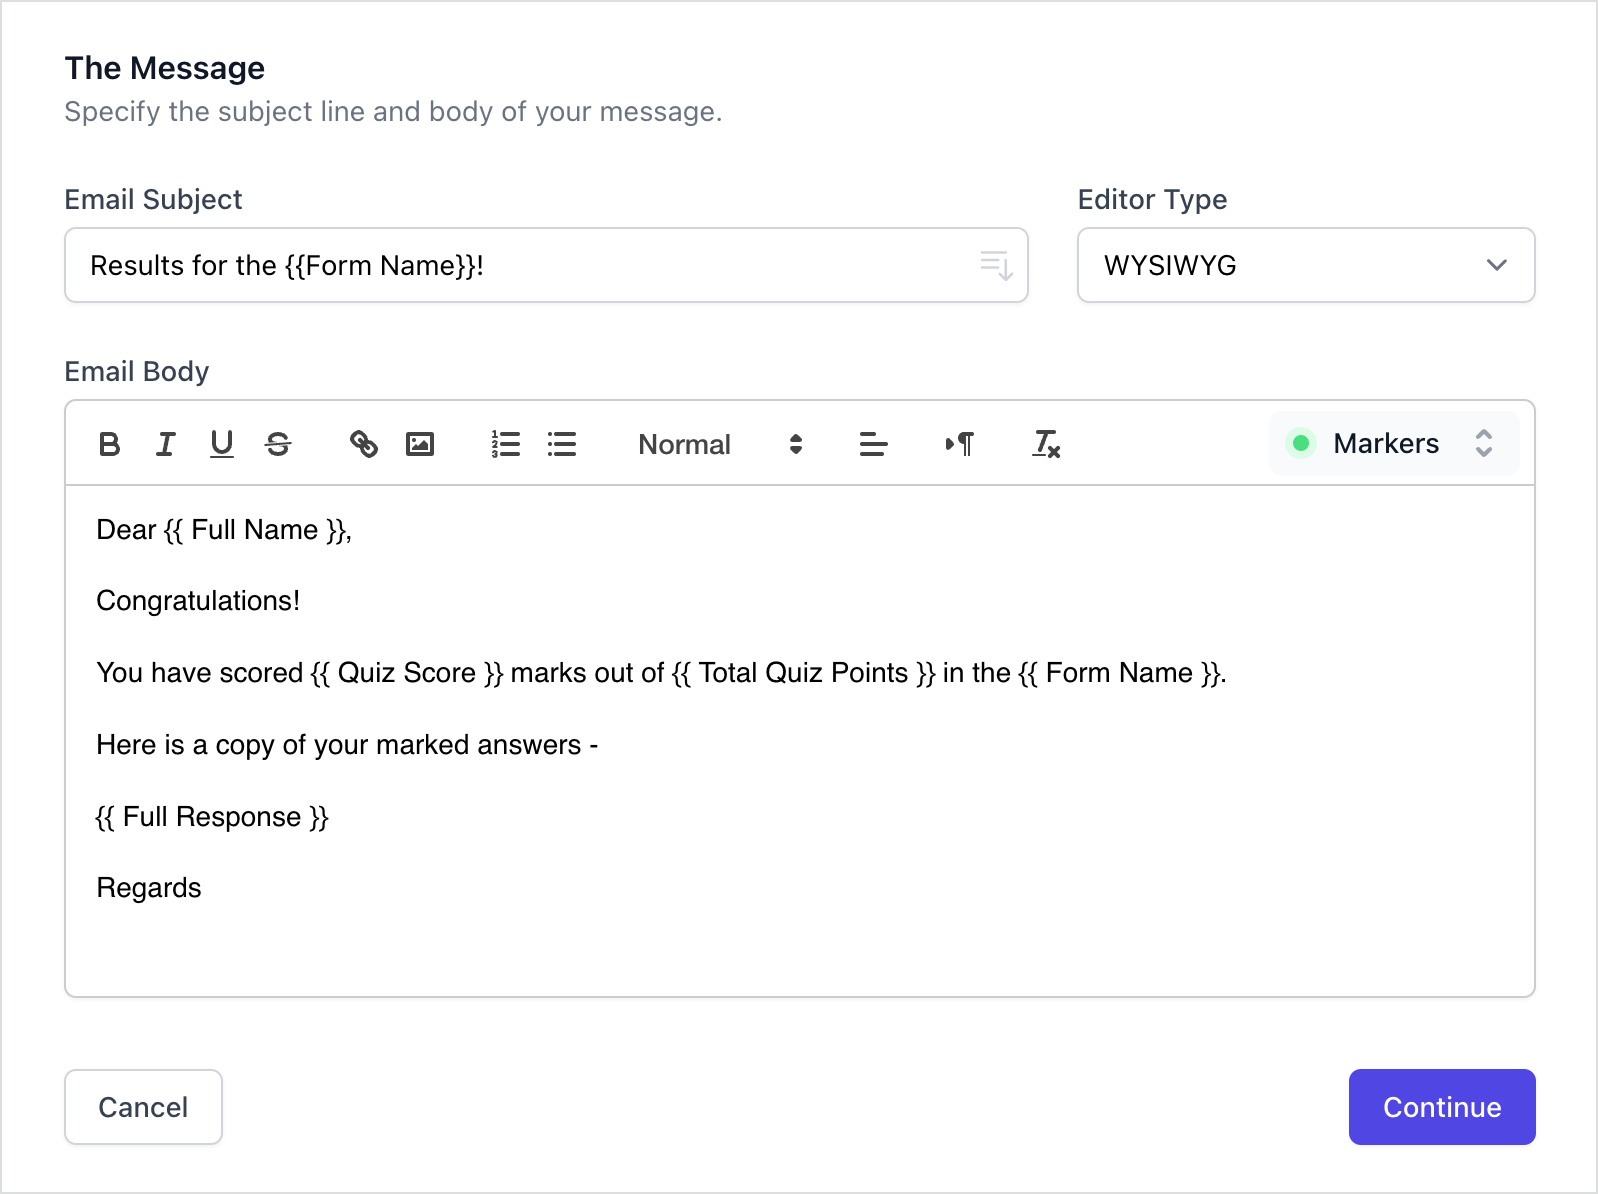Click into the Email Subject field

[x=520, y=265]
